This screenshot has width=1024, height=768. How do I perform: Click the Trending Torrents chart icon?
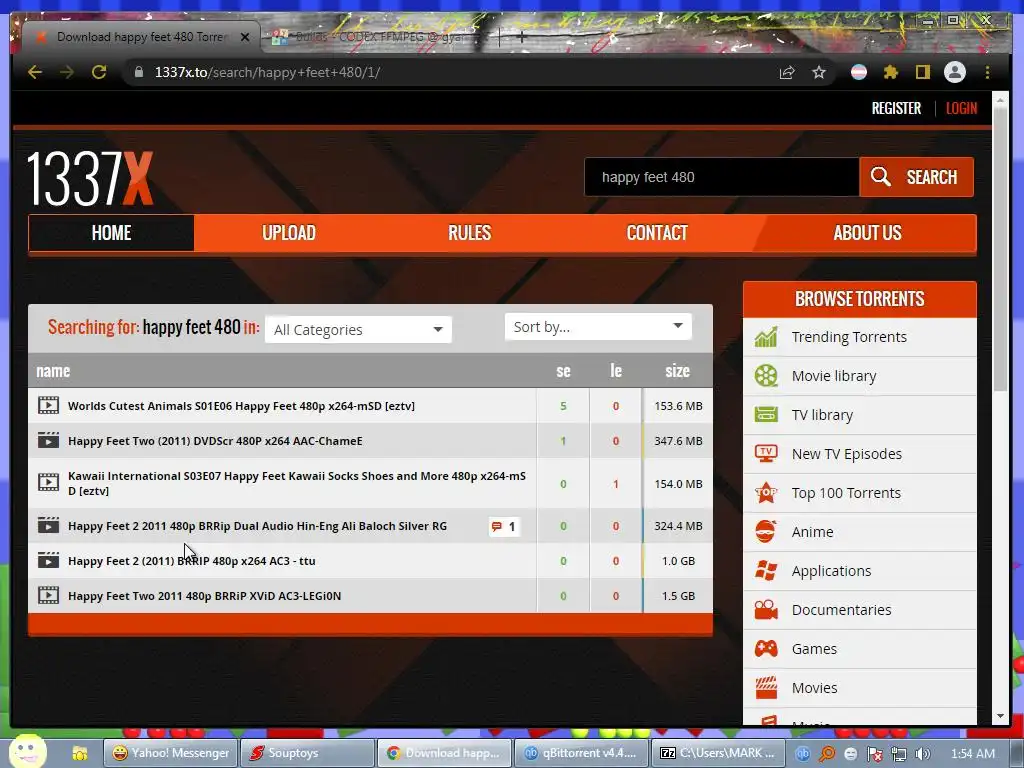click(x=766, y=337)
